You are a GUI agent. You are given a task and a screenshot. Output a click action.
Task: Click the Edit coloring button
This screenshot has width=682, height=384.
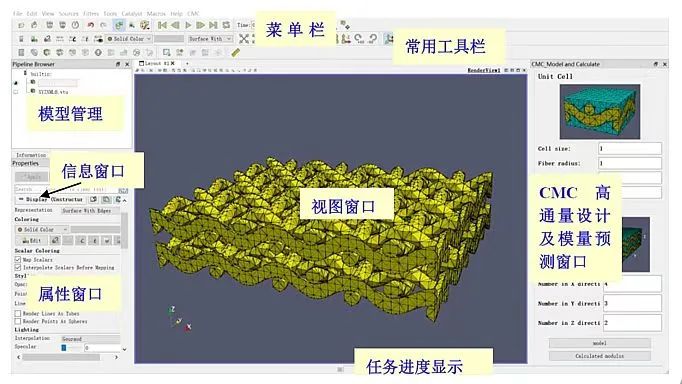(32, 240)
